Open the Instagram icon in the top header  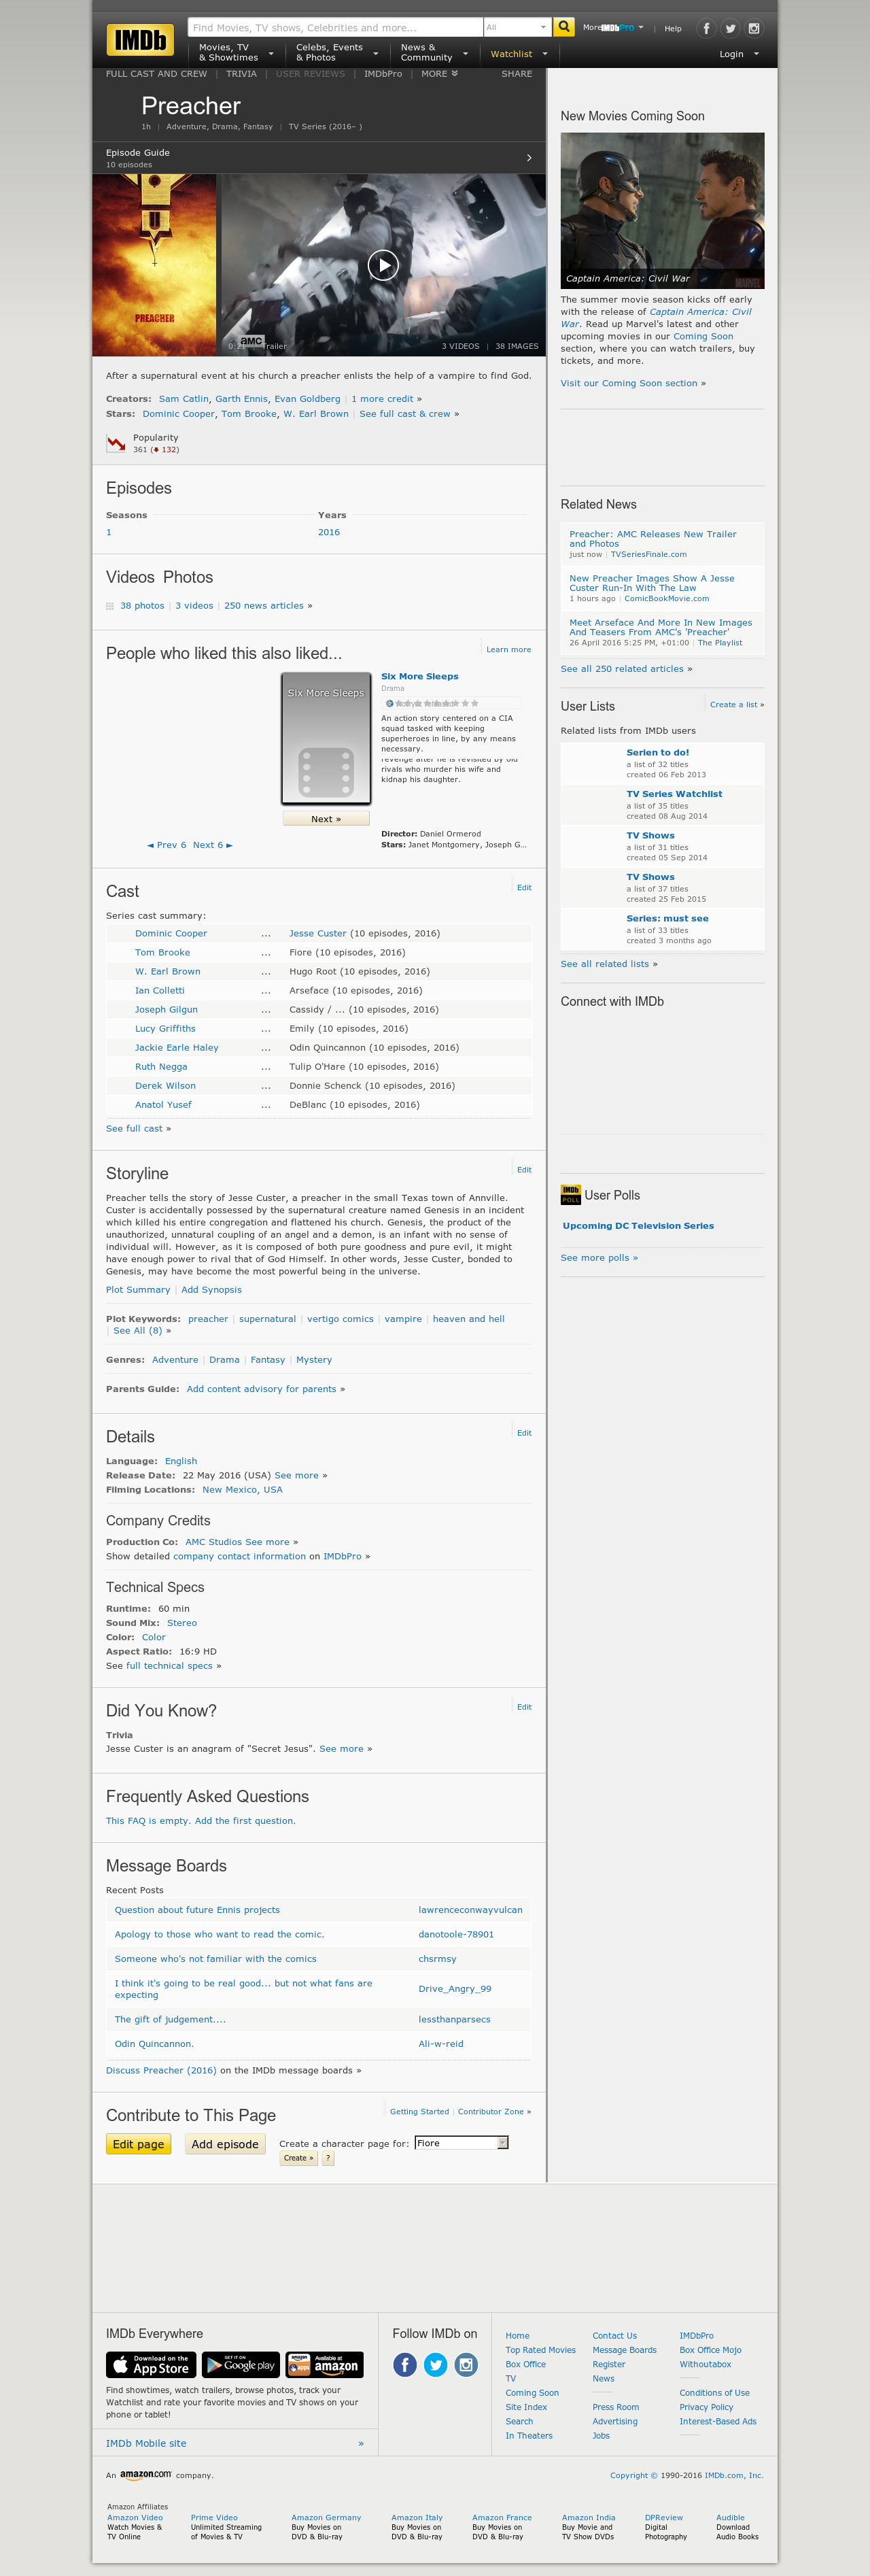point(754,28)
